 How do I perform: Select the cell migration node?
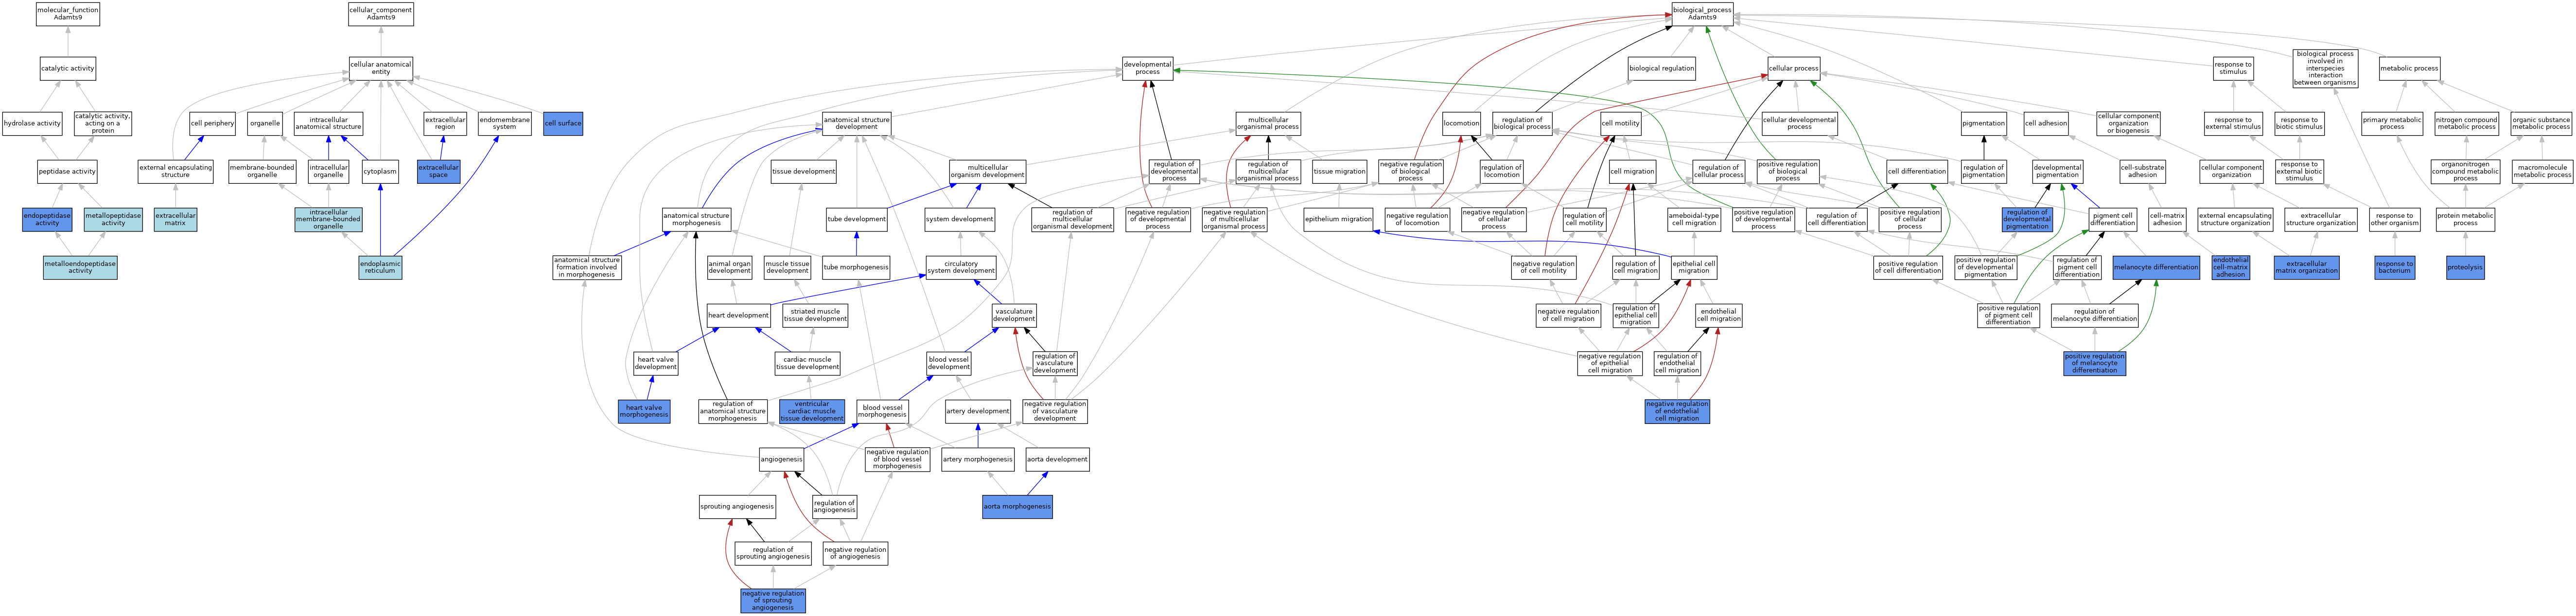(x=1632, y=172)
